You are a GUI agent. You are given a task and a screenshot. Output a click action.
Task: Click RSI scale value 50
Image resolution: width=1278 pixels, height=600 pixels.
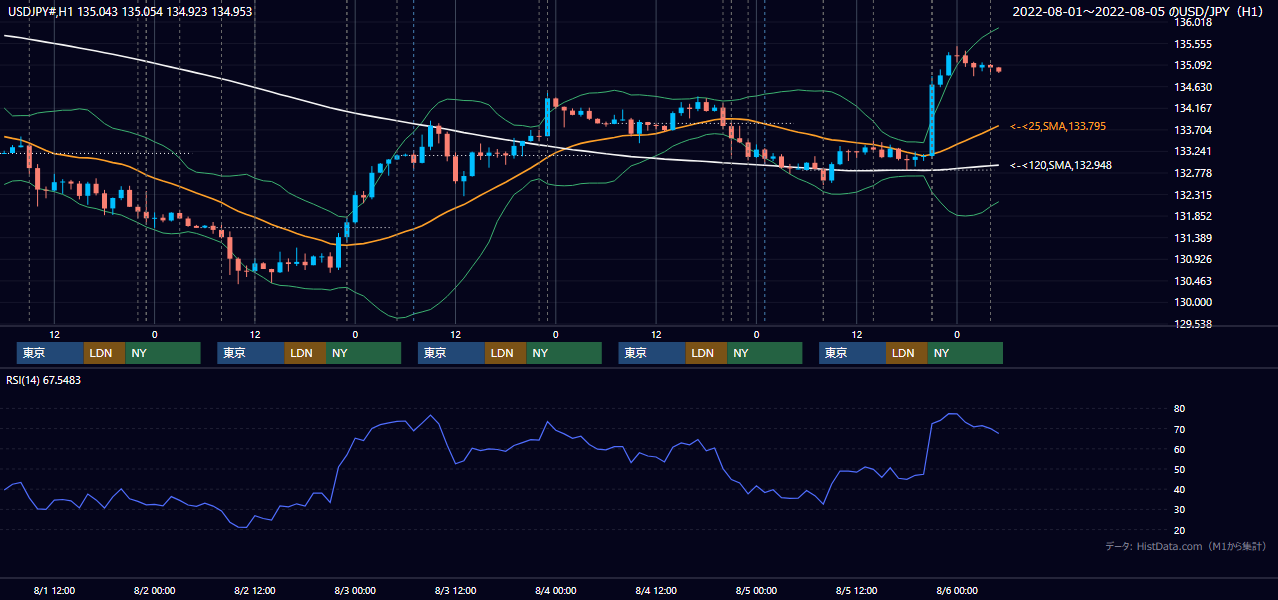click(1179, 469)
